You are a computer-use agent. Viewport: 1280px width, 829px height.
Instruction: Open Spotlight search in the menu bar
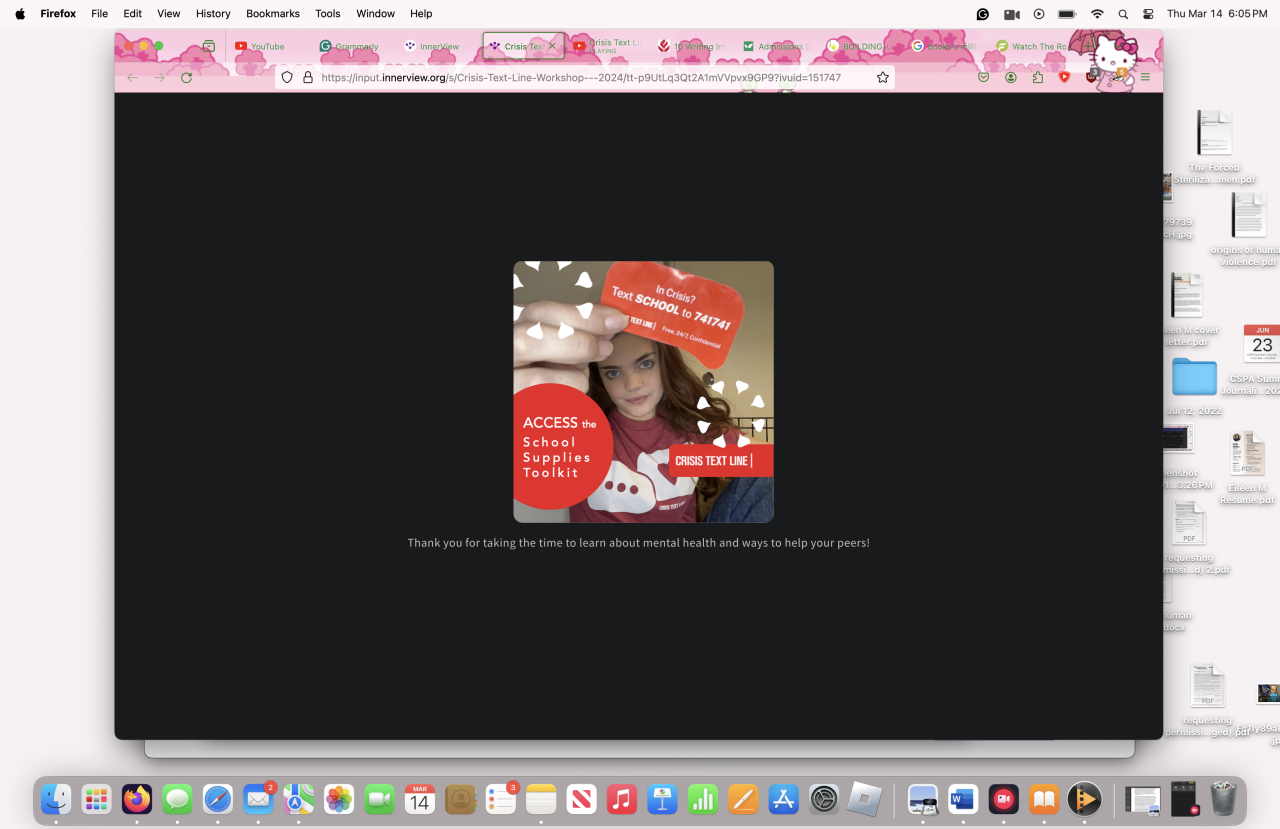coord(1123,14)
